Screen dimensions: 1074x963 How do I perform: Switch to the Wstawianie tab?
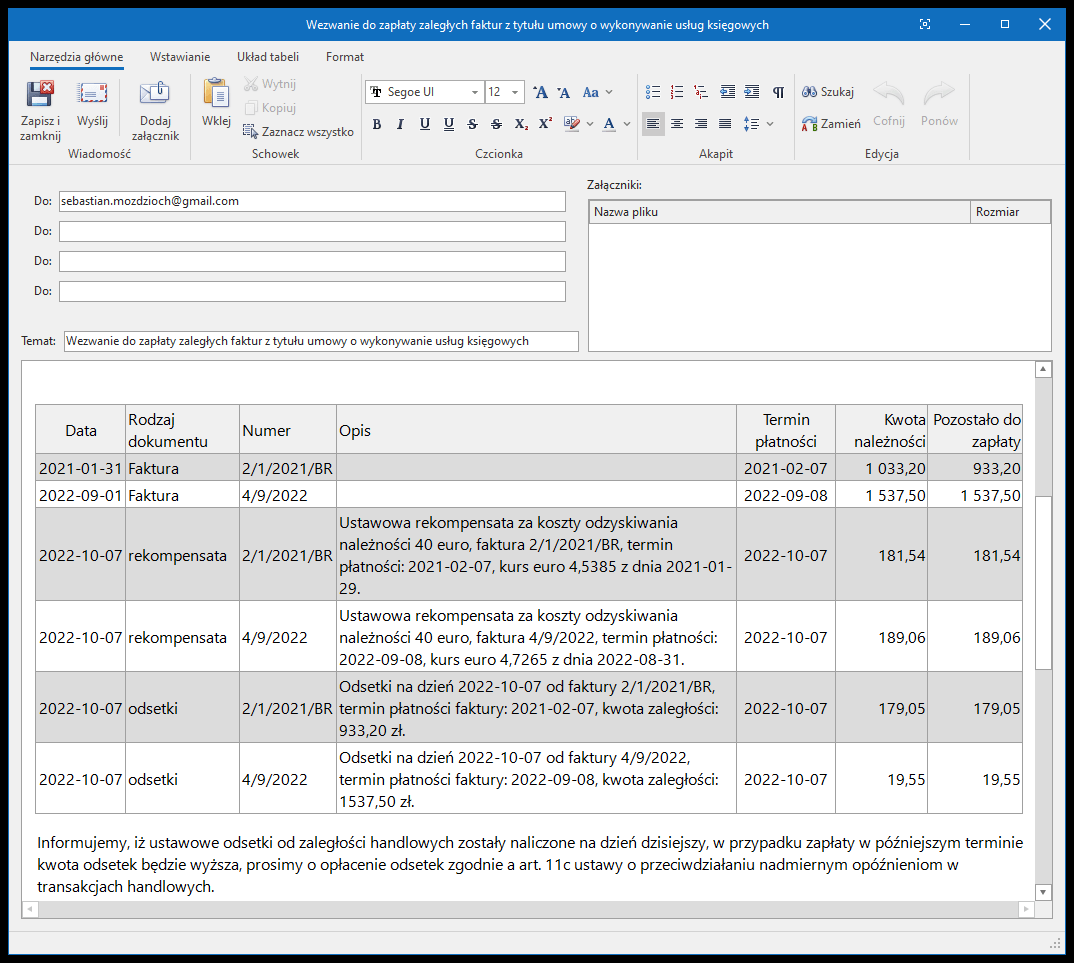pyautogui.click(x=180, y=57)
